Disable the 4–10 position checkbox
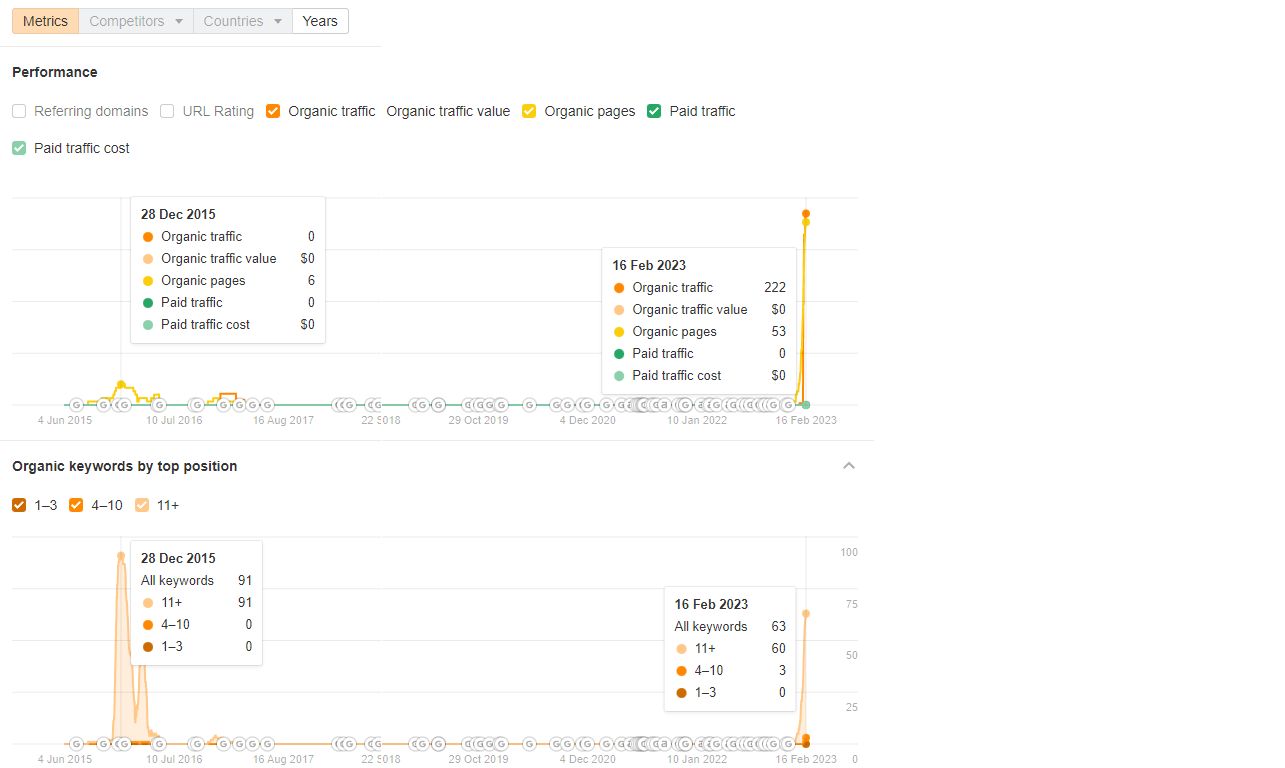This screenshot has width=1285, height=768. click(x=76, y=505)
